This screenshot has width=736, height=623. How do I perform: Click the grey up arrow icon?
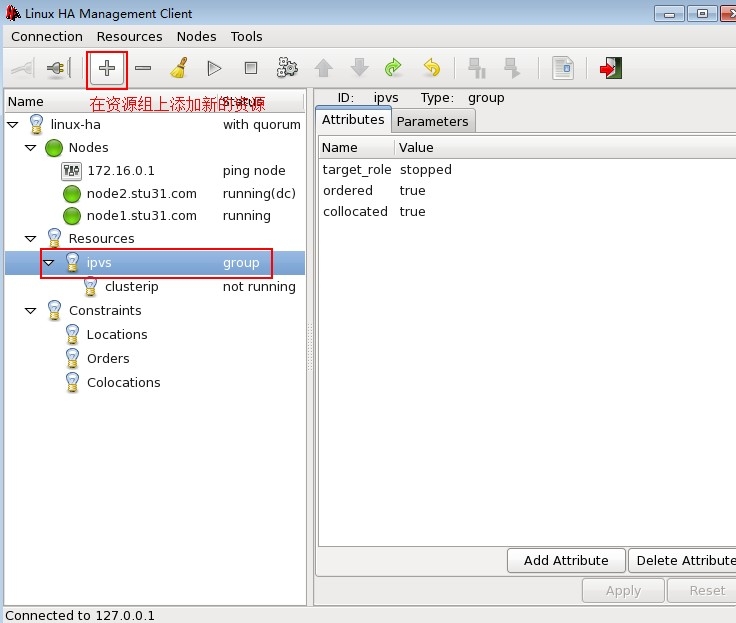(x=323, y=68)
